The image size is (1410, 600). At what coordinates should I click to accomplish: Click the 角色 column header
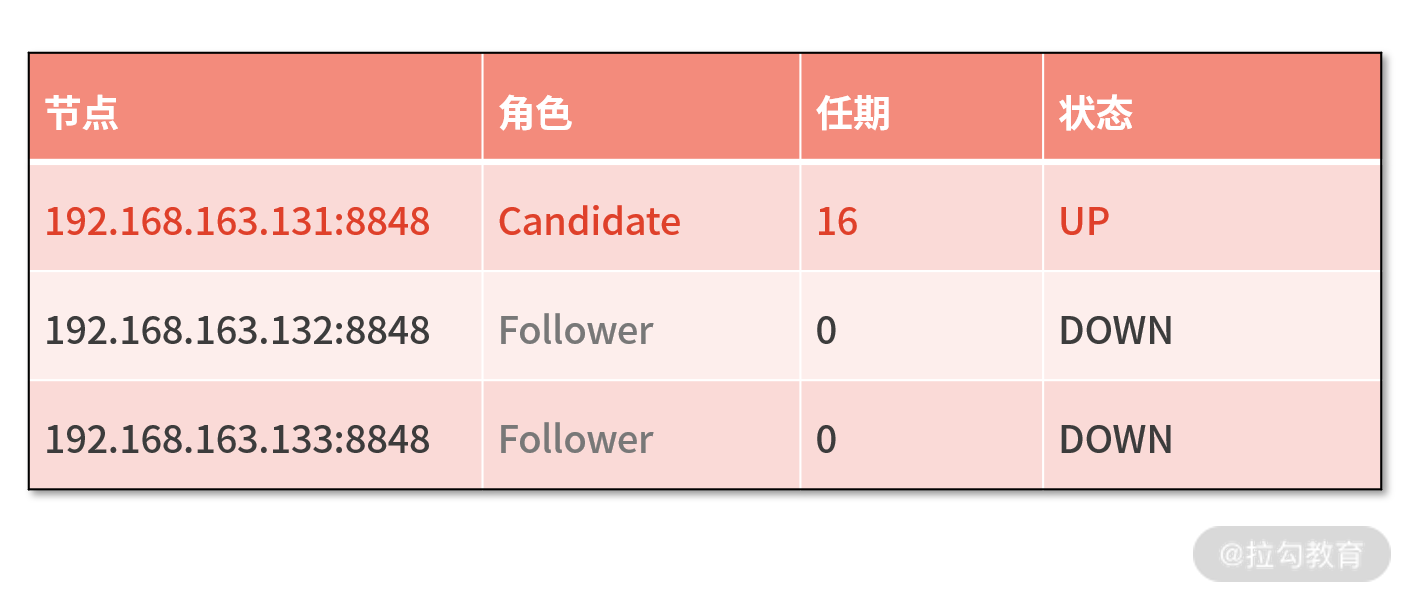(x=535, y=113)
